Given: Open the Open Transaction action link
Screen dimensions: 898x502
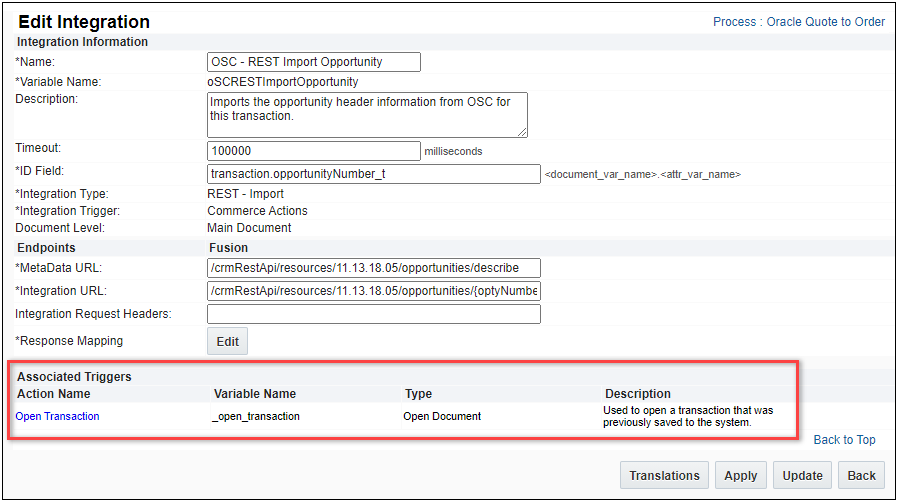Looking at the screenshot, I should [x=58, y=416].
